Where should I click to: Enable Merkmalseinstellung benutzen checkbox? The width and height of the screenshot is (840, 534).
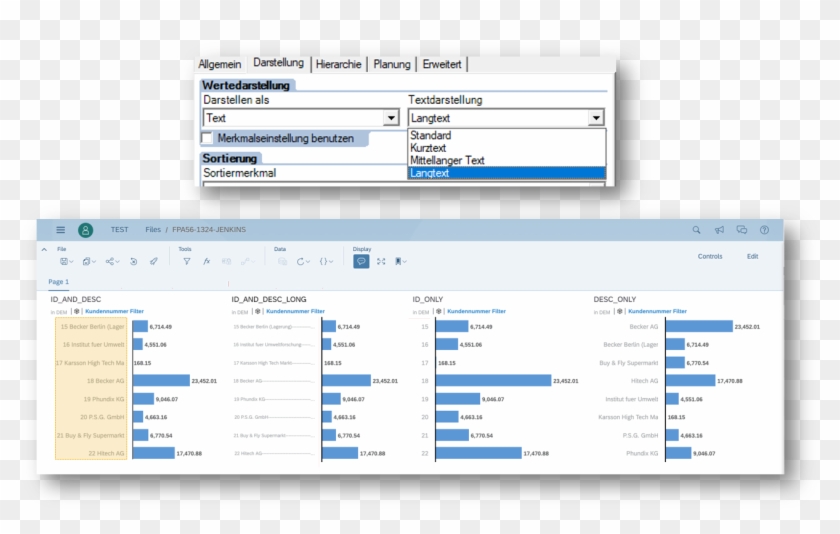[208, 138]
